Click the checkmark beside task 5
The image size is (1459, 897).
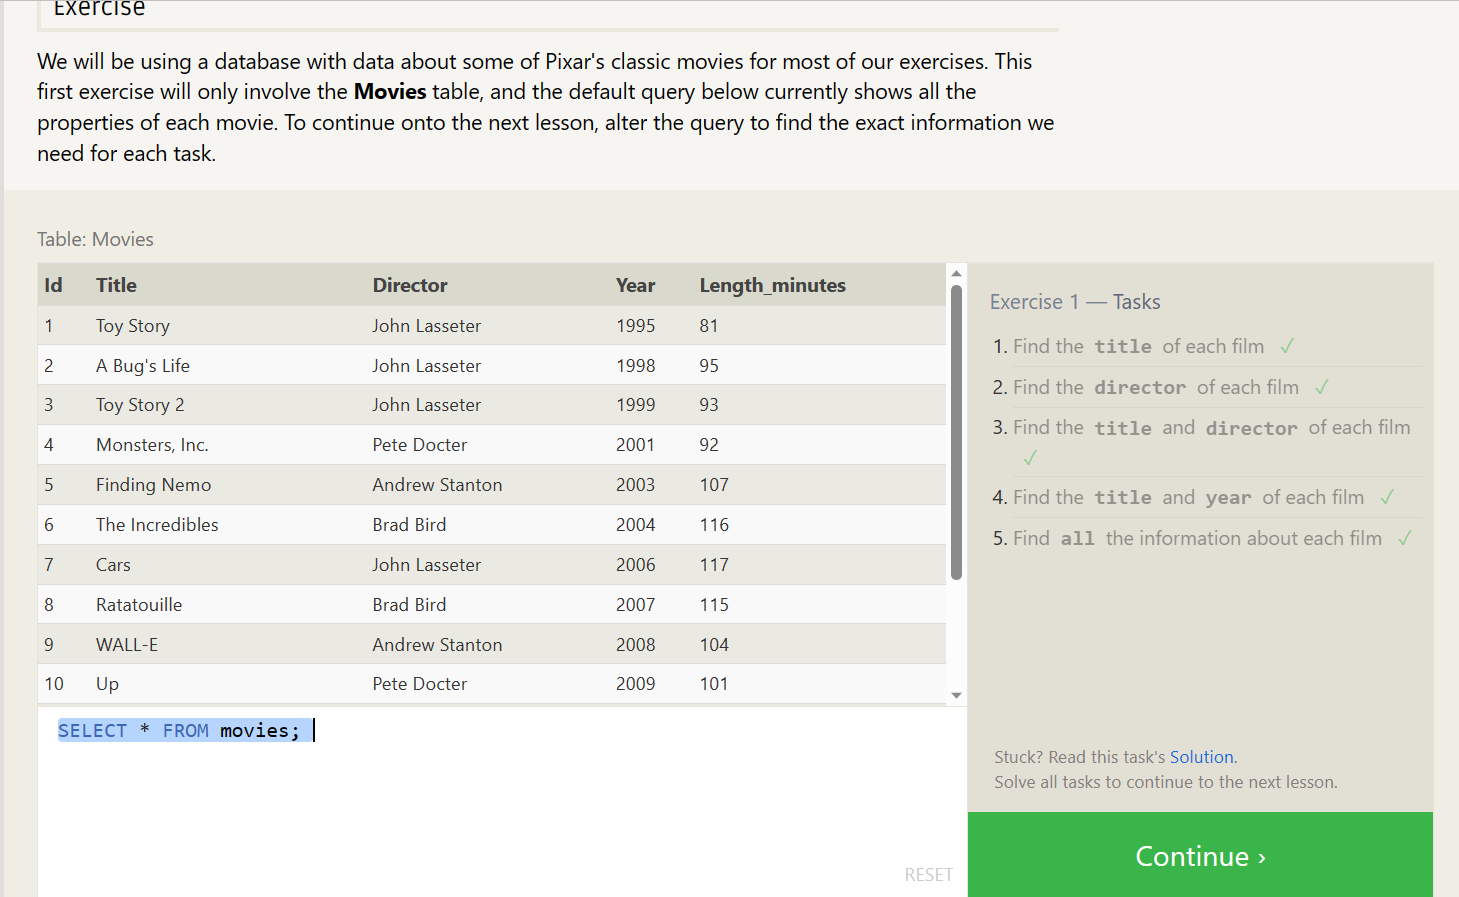1405,538
